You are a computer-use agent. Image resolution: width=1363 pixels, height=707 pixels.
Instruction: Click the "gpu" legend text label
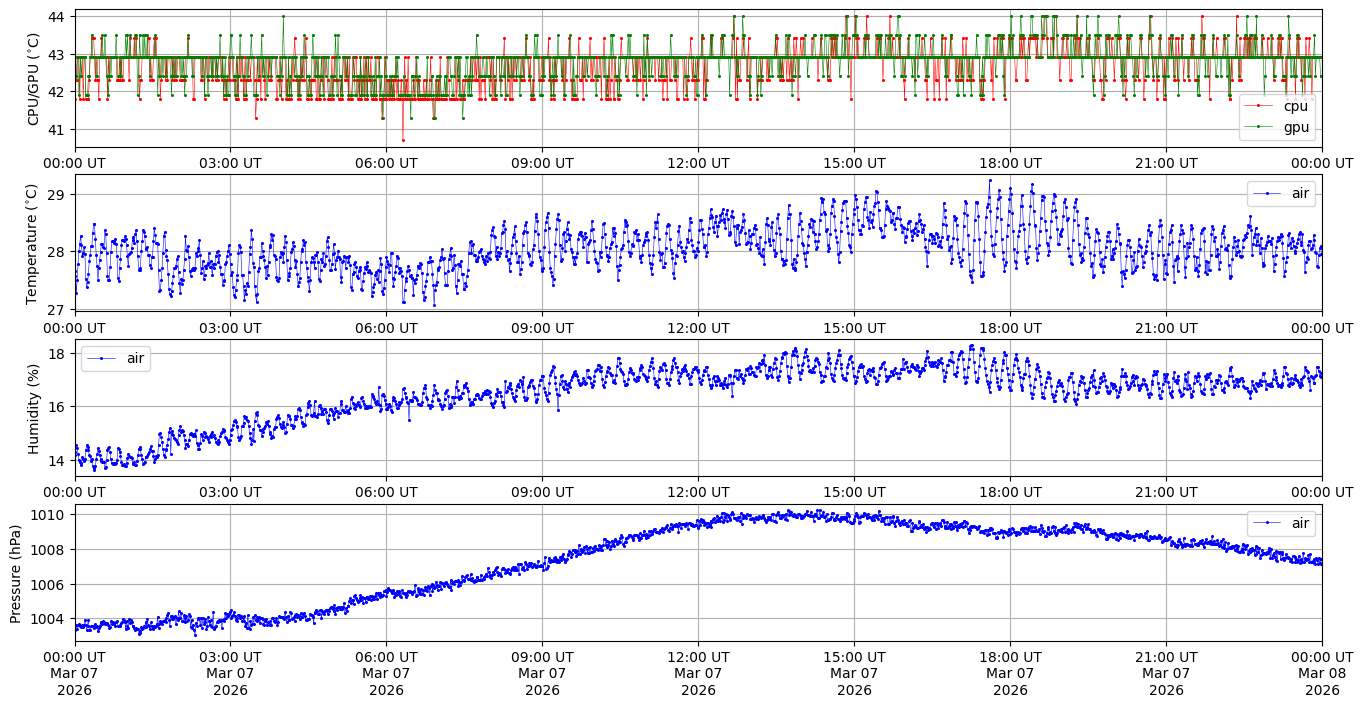(1295, 127)
